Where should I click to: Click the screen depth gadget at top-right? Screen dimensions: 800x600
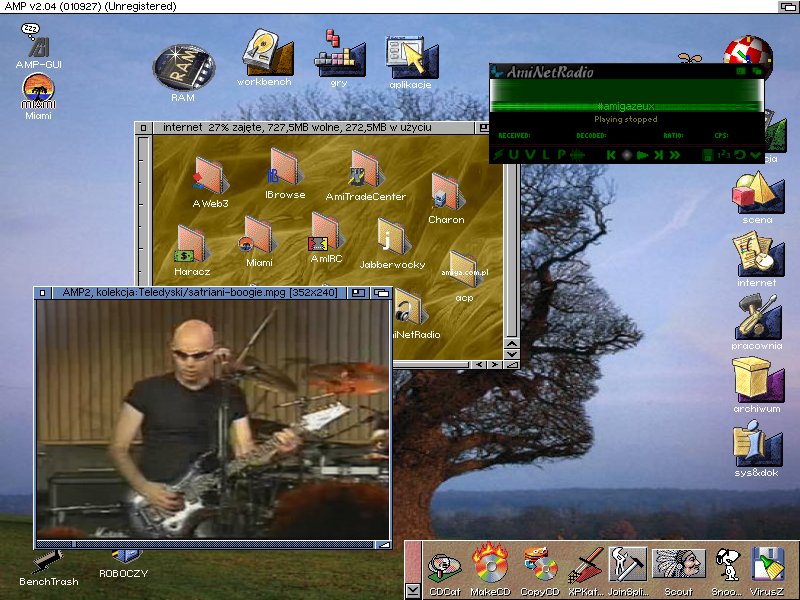(788, 7)
